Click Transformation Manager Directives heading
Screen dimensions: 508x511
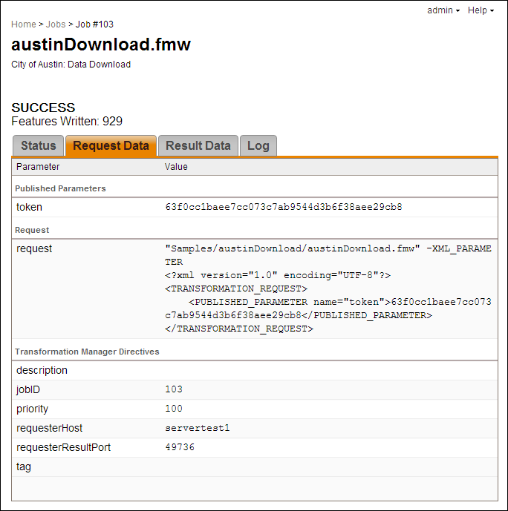coord(87,352)
